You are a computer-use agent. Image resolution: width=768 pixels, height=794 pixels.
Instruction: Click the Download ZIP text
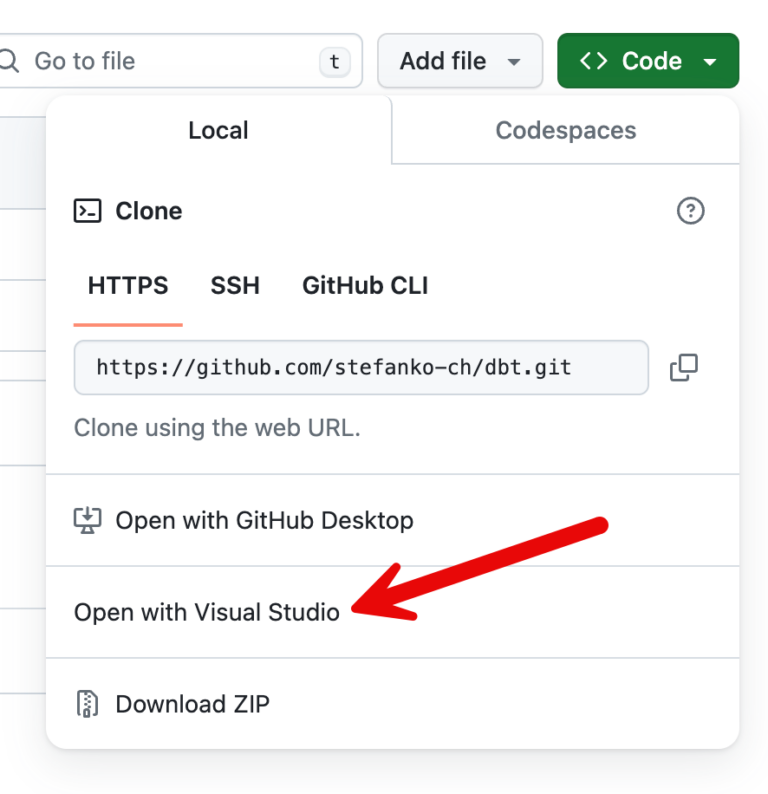coord(192,704)
